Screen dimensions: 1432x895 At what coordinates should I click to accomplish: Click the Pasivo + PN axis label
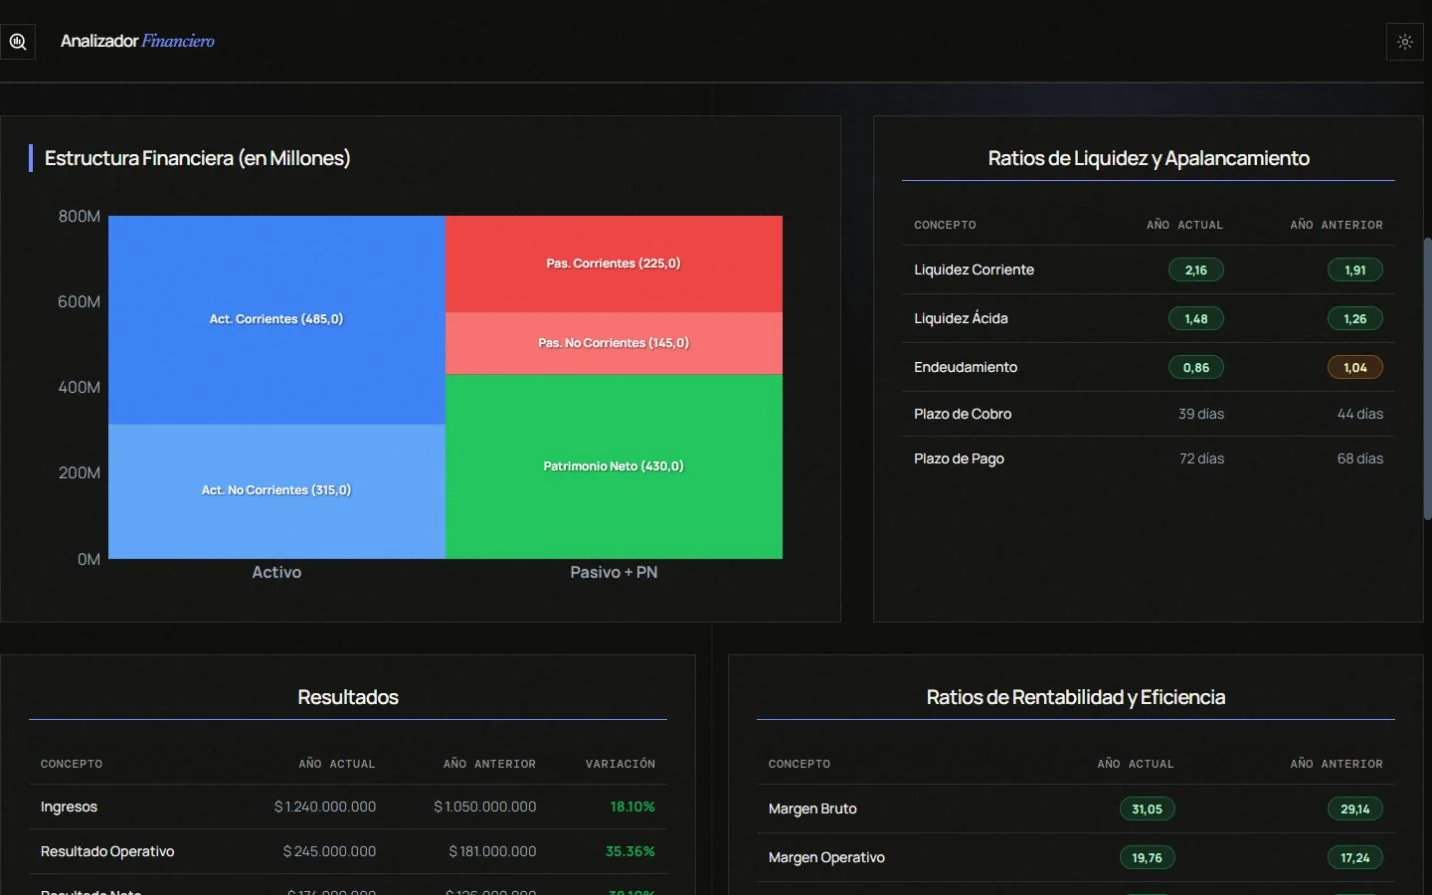click(x=614, y=572)
